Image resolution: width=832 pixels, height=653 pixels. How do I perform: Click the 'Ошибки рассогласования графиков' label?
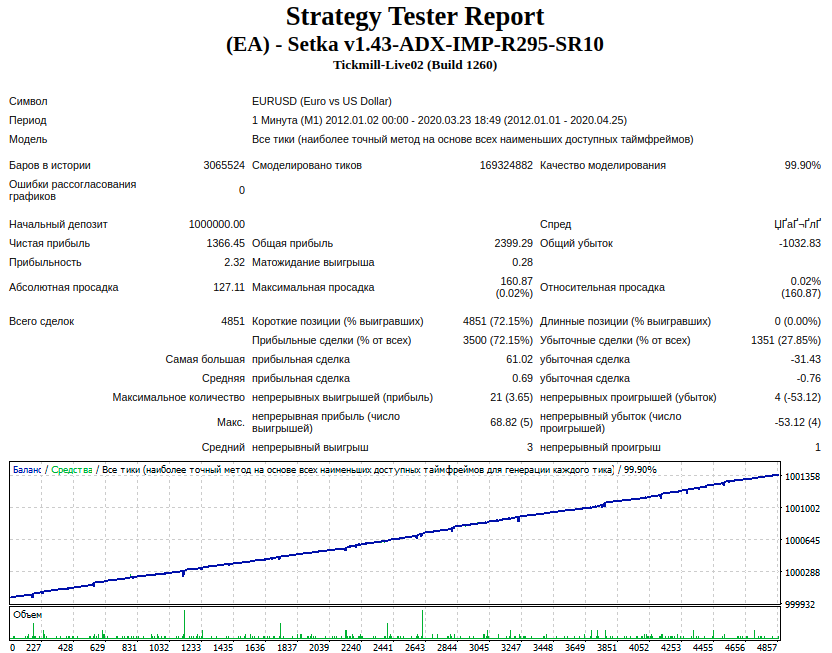73,190
